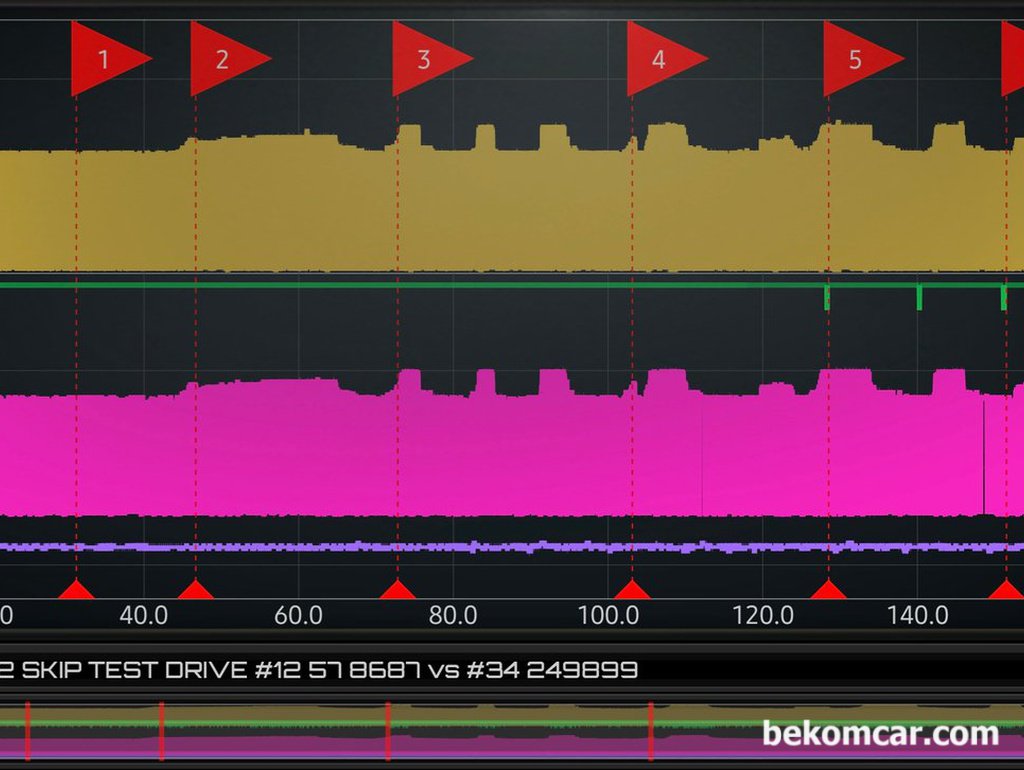Click the first red marker in overview strip
This screenshot has width=1024, height=770.
click(x=27, y=731)
